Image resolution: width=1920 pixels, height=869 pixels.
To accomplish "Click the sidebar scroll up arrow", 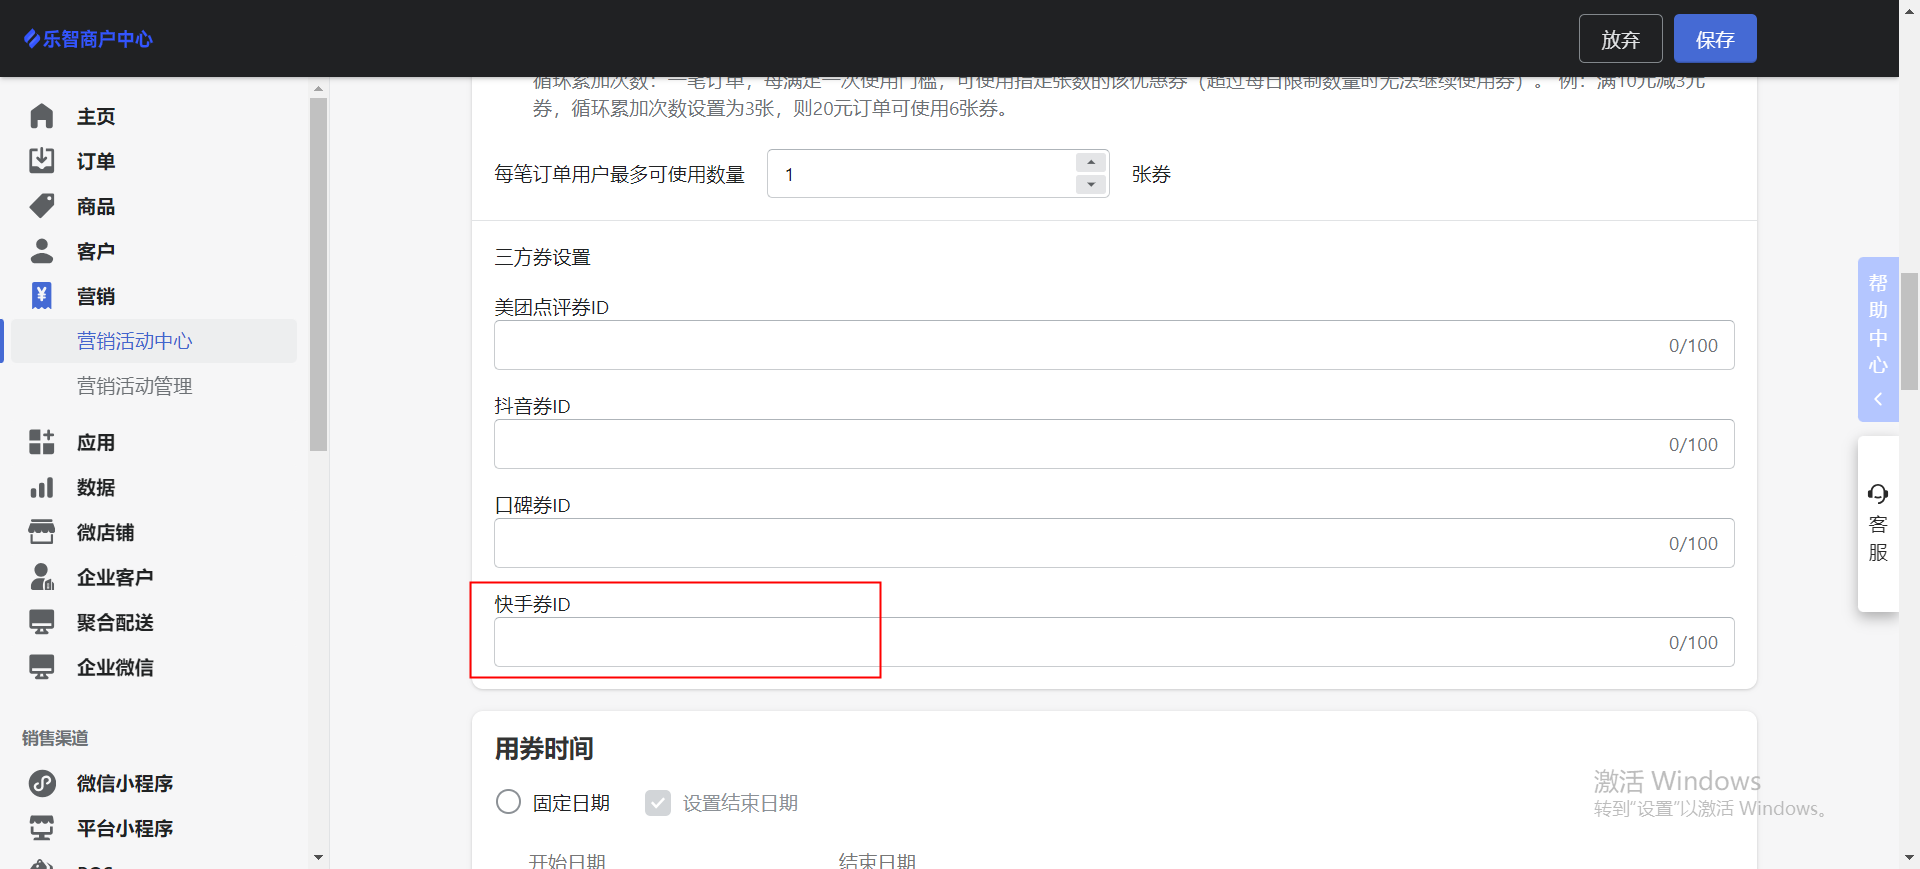I will point(318,88).
